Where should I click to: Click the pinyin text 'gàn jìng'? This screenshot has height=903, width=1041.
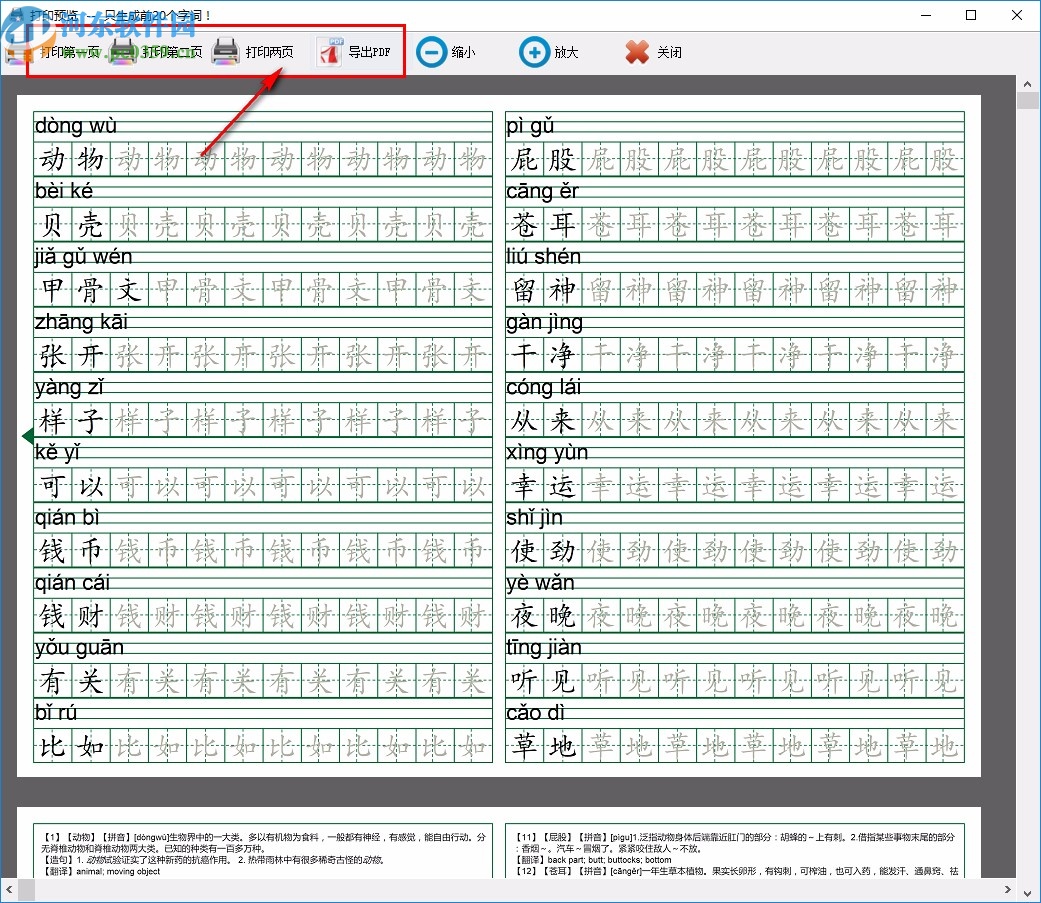544,322
